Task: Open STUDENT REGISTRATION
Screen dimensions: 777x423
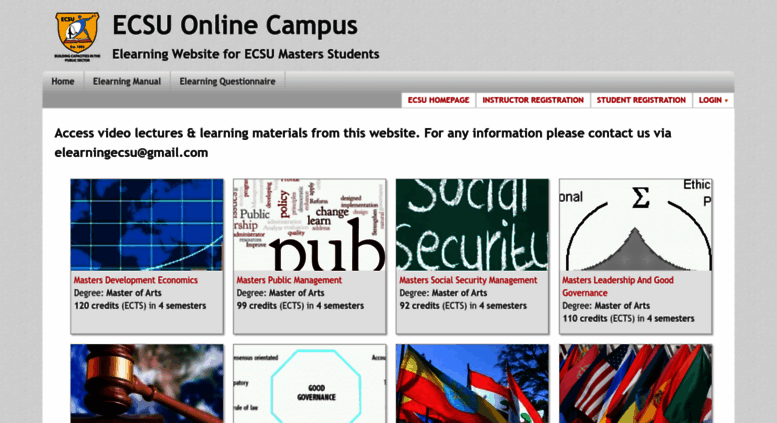Action: point(641,100)
